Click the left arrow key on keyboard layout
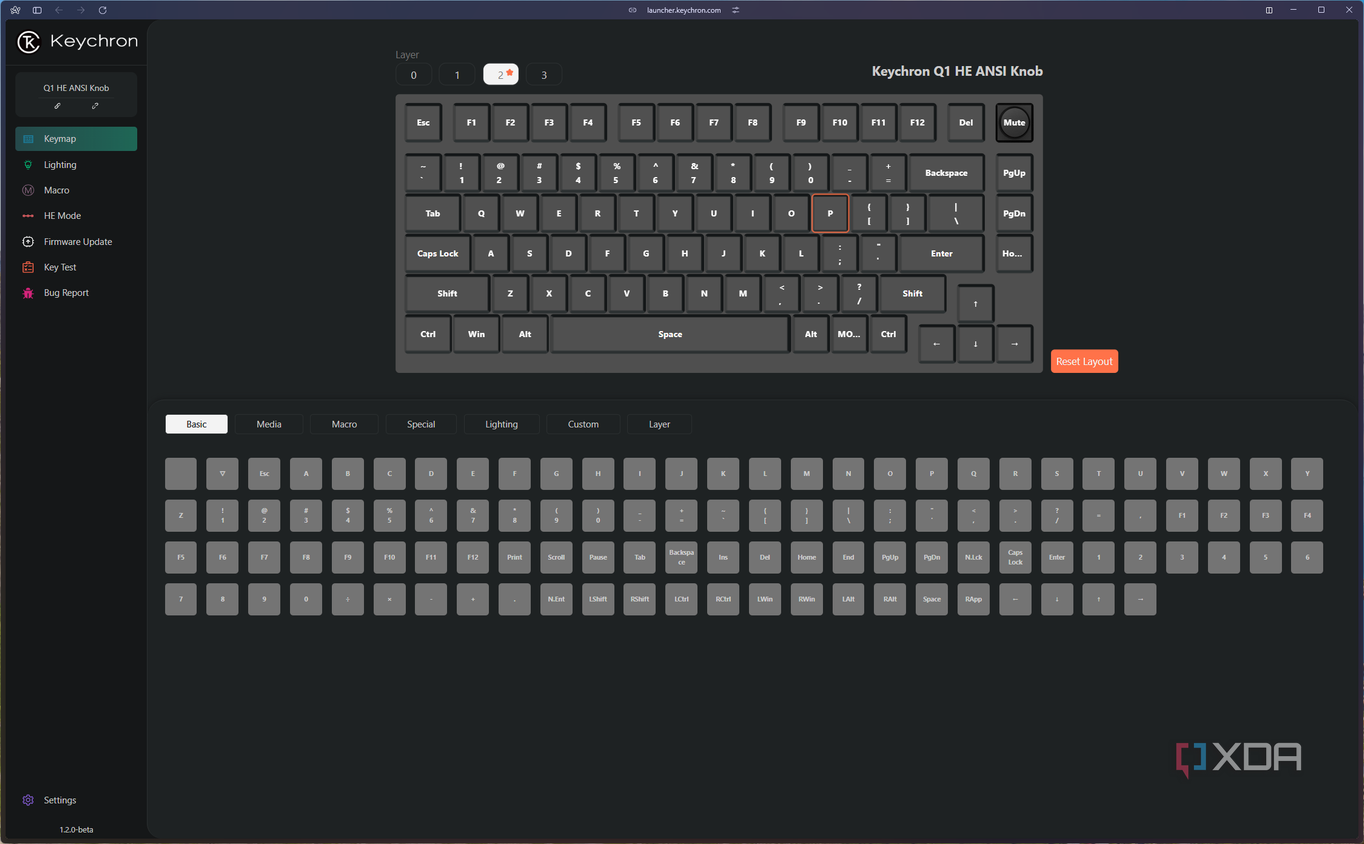The width and height of the screenshot is (1364, 844). 936,343
